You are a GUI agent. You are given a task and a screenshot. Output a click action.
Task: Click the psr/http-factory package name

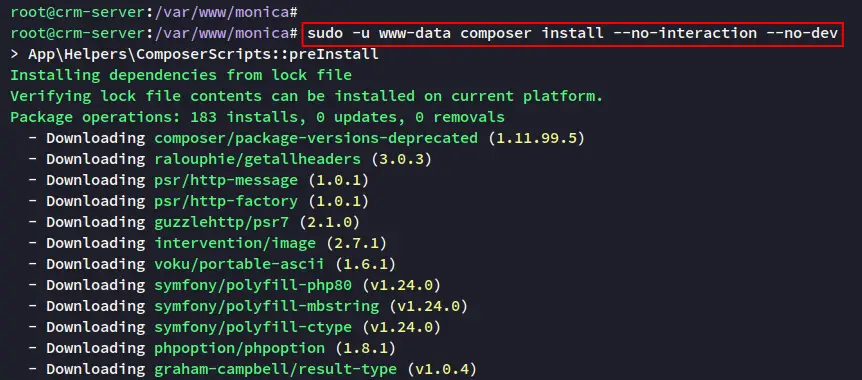click(x=226, y=201)
